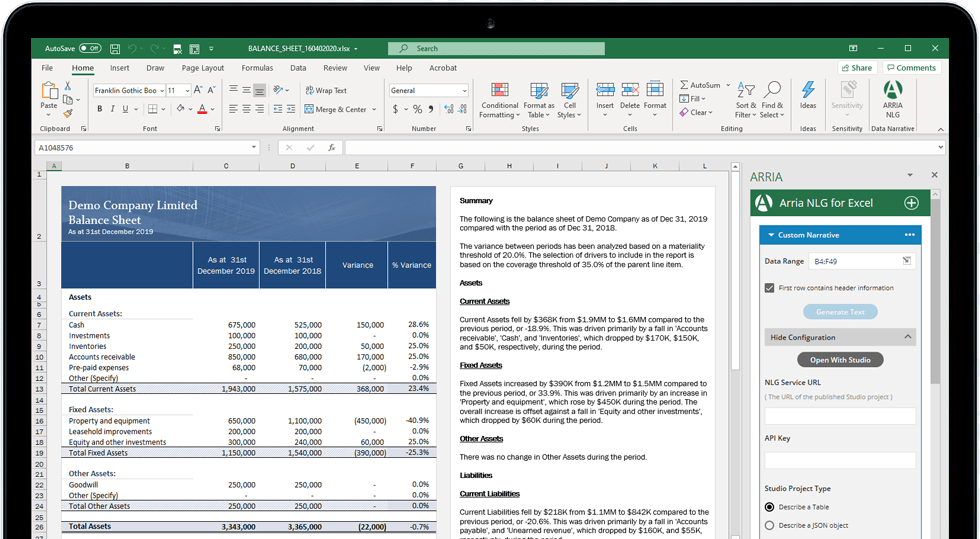The image size is (980, 539).
Task: Uncheck 'First row contains header information'
Action: [x=769, y=288]
